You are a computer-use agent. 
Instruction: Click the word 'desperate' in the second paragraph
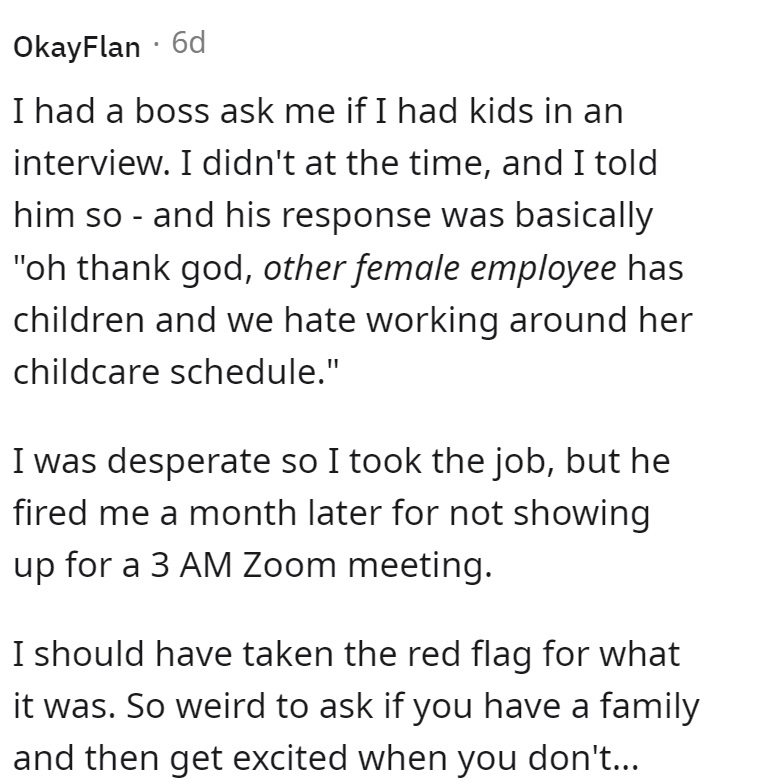click(x=190, y=462)
